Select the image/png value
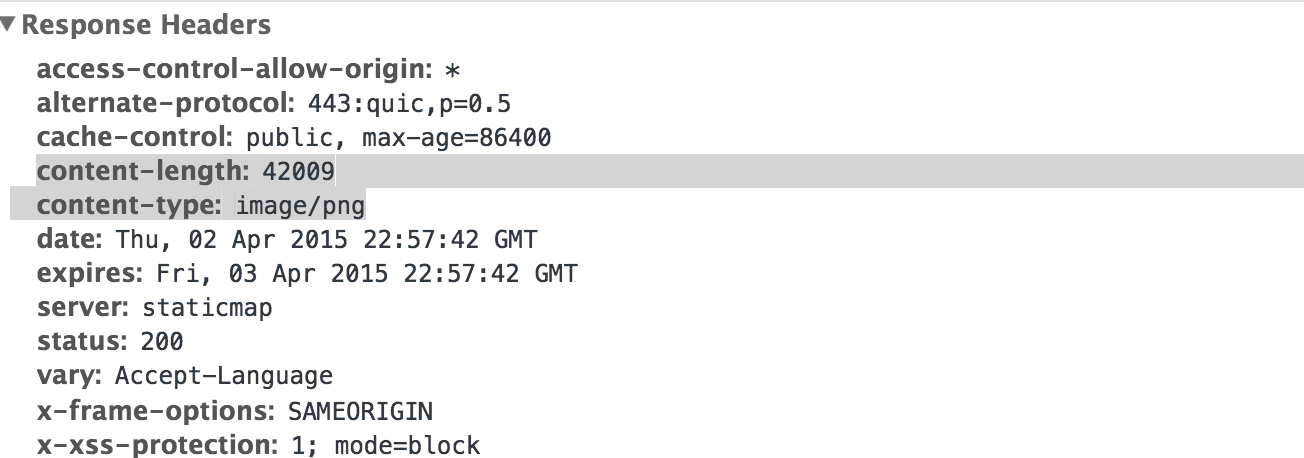1304x458 pixels. tap(300, 206)
